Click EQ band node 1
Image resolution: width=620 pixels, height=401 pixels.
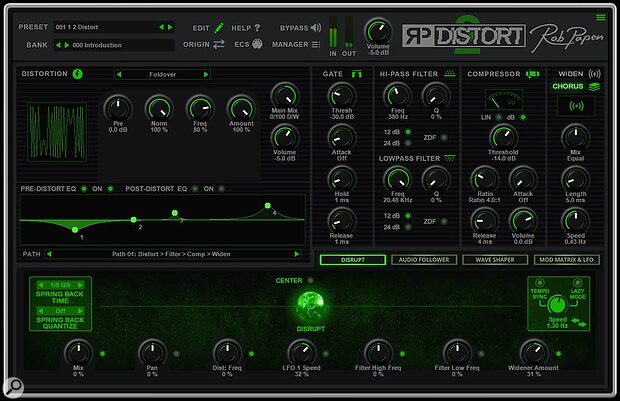coord(75,229)
